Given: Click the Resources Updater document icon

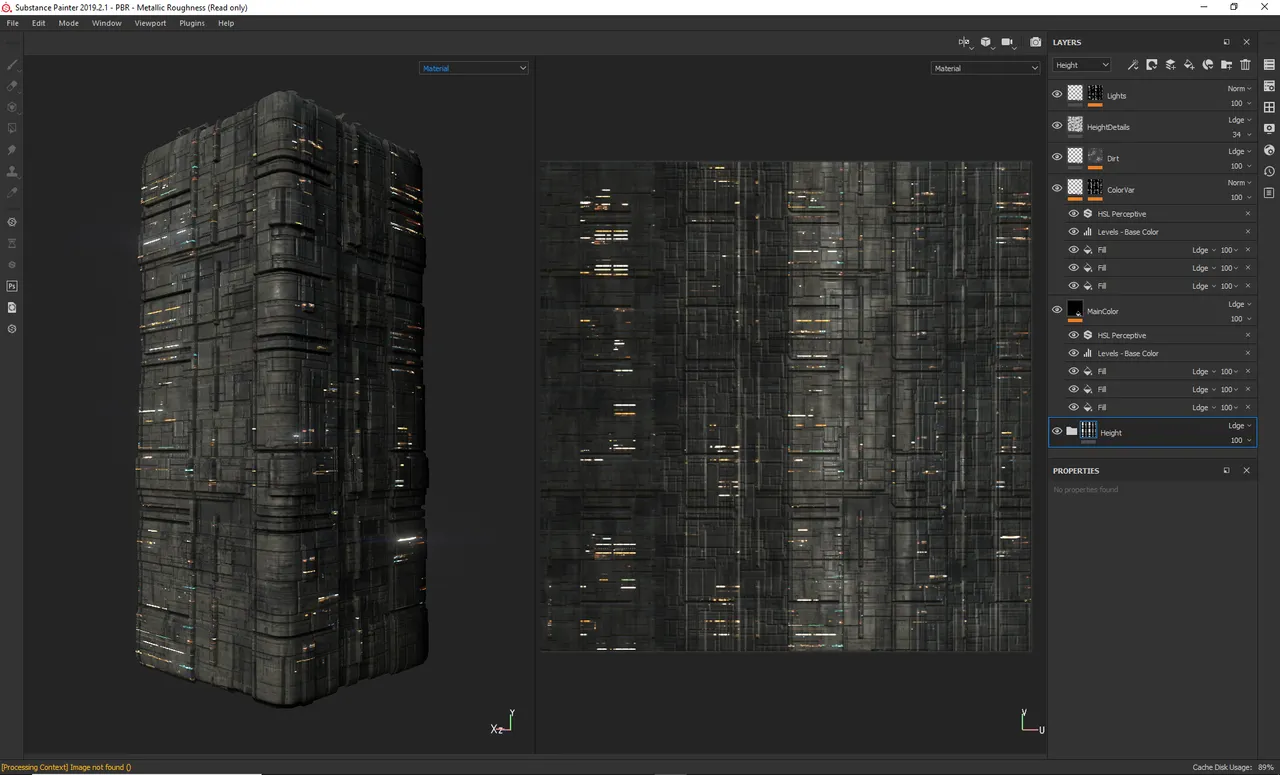Looking at the screenshot, I should [x=12, y=307].
